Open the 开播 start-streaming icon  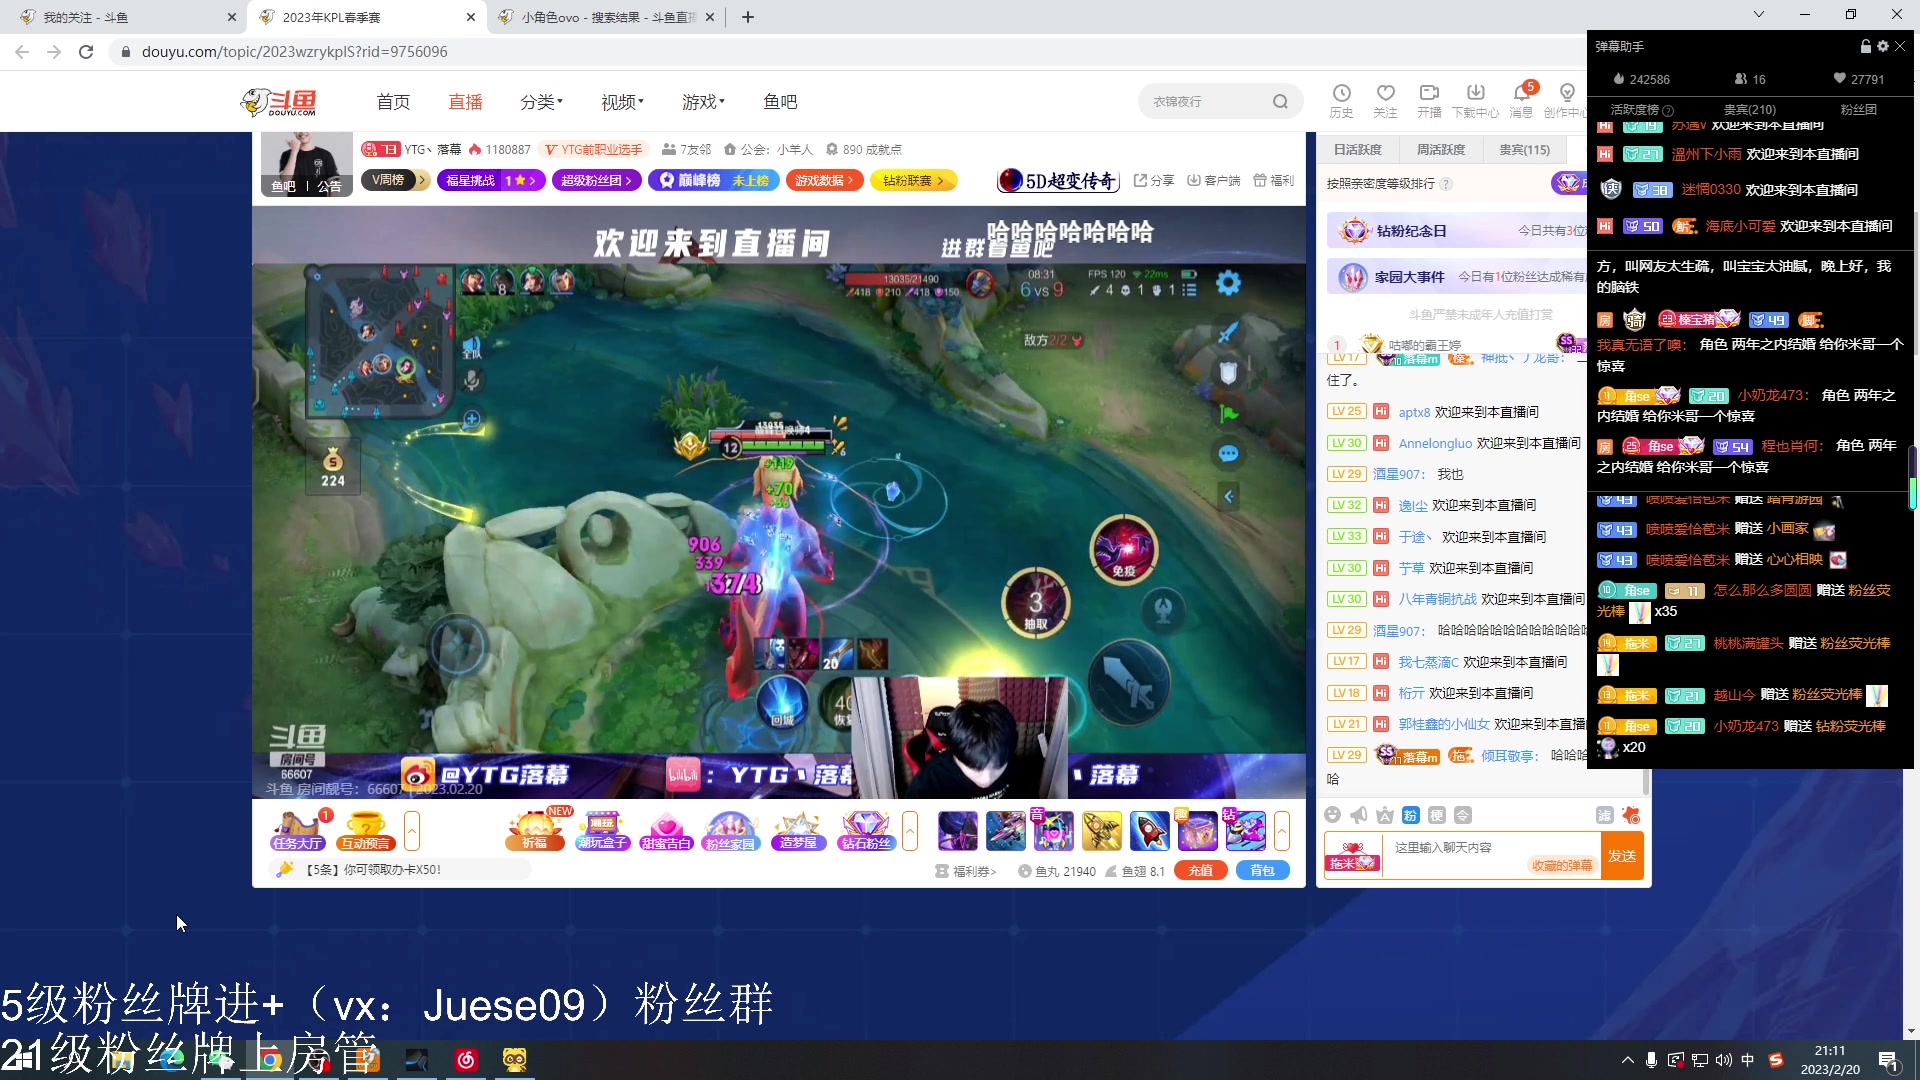(x=1429, y=100)
